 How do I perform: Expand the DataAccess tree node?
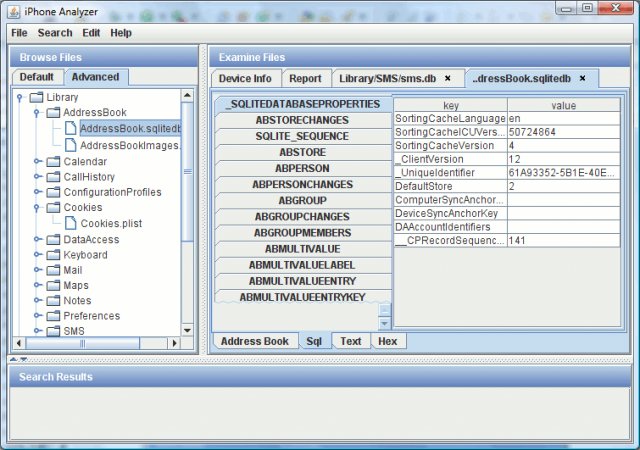tap(37, 239)
